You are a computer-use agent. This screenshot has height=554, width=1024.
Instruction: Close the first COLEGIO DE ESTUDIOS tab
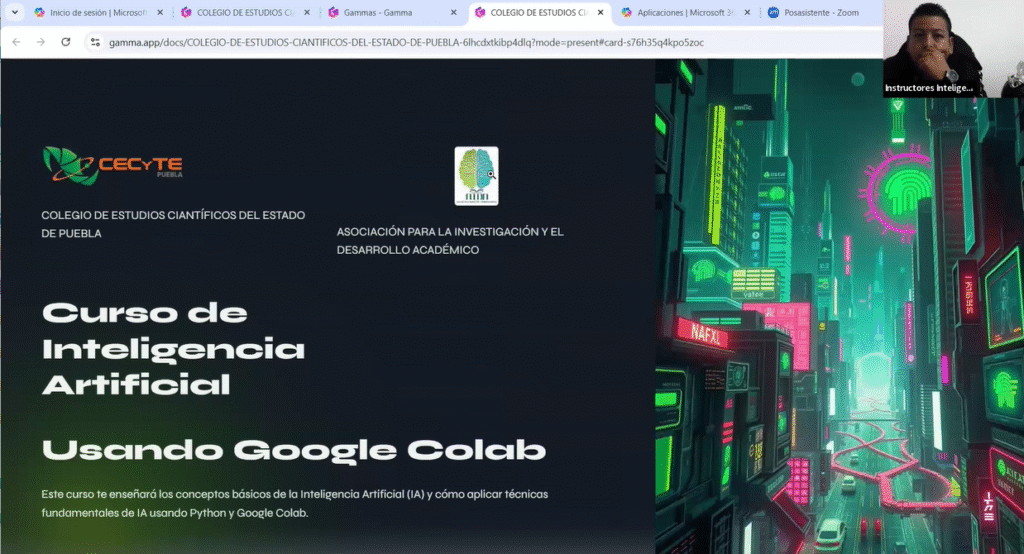(x=307, y=12)
